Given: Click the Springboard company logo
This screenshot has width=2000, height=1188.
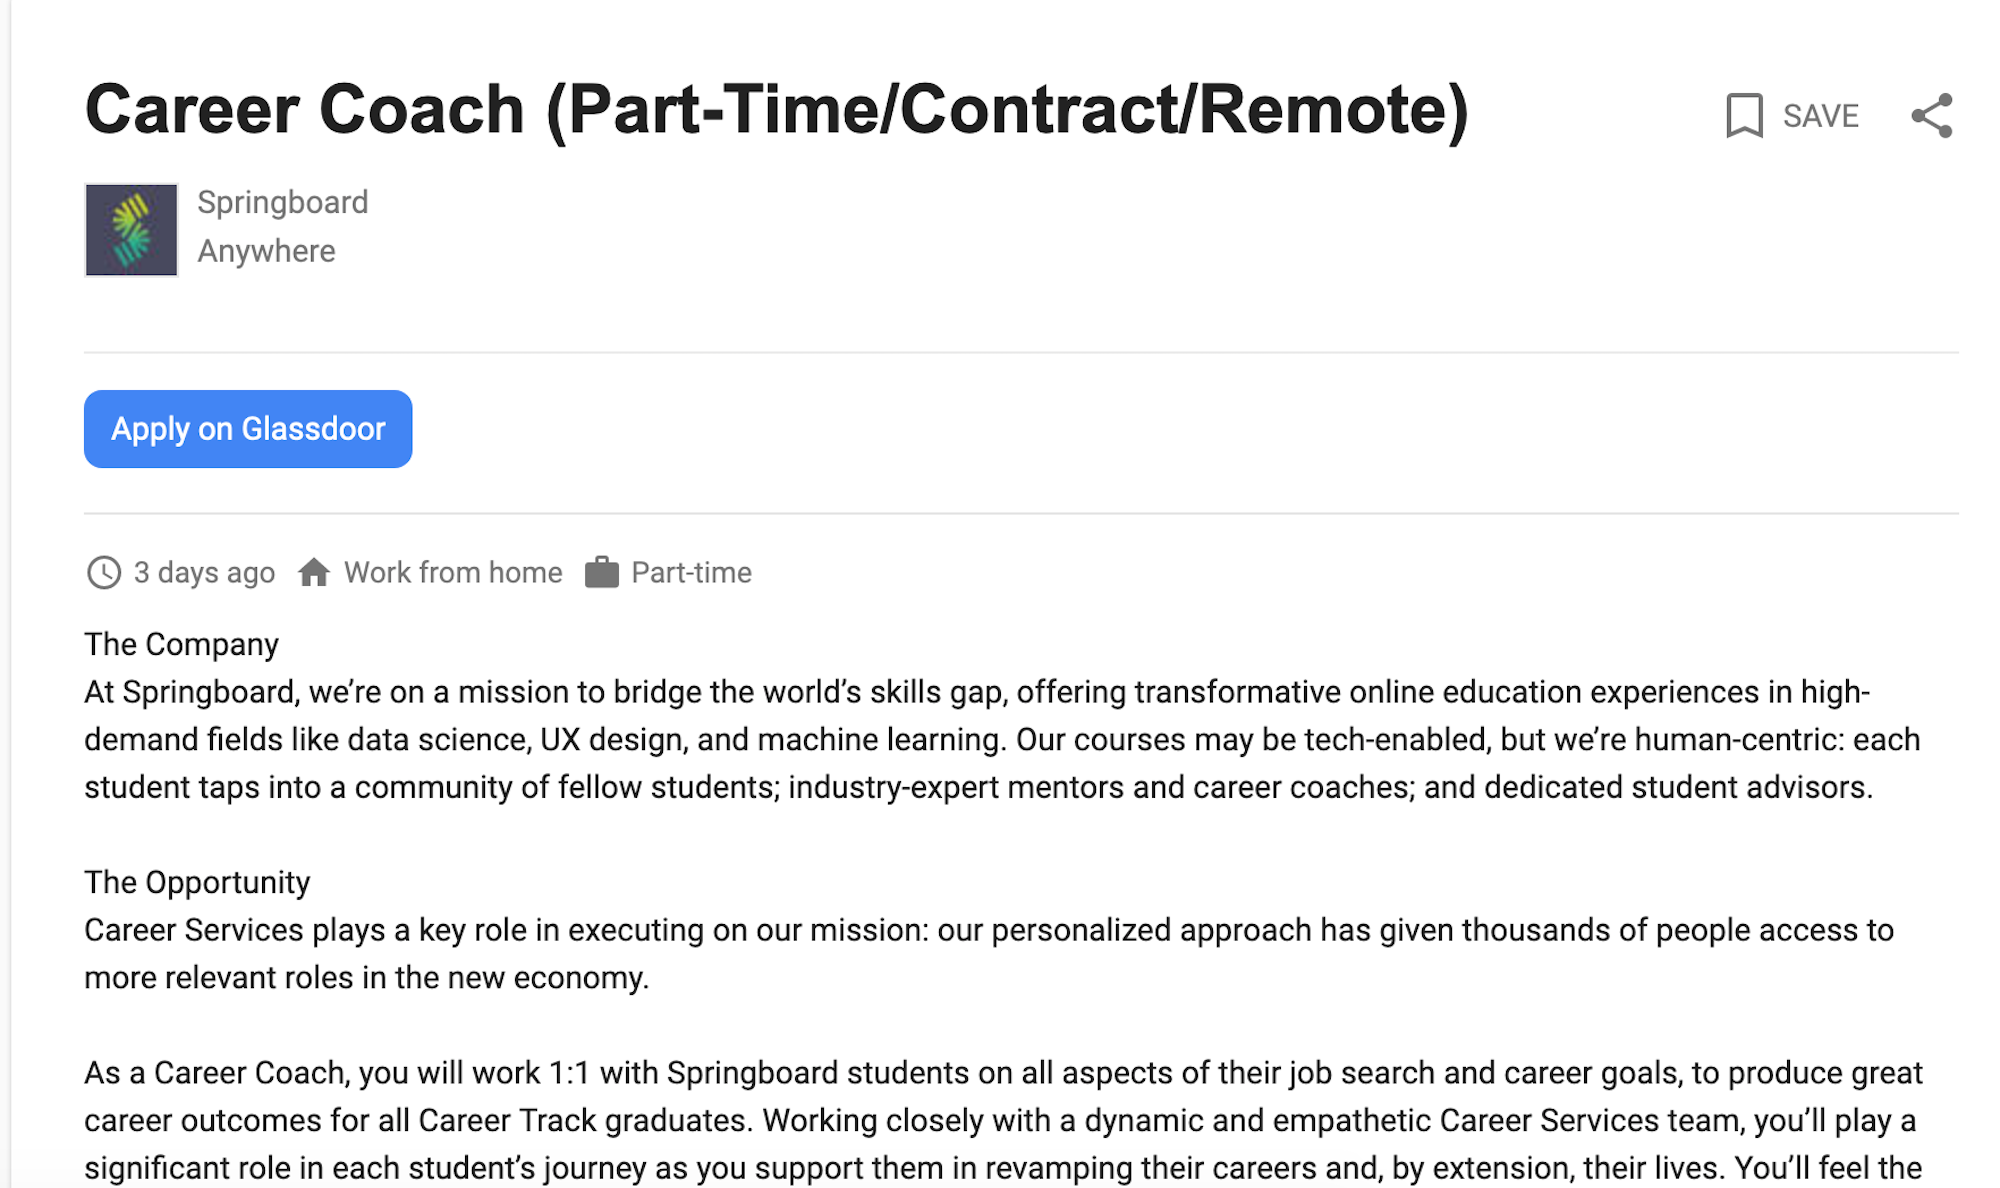Looking at the screenshot, I should tap(131, 230).
